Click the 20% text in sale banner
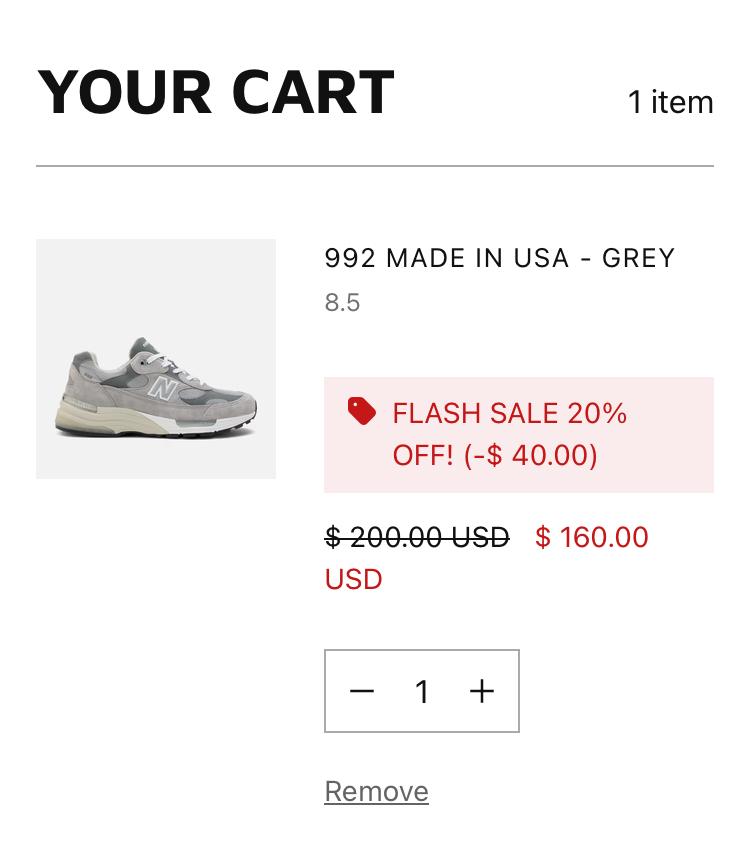This screenshot has height=850, width=750. pyautogui.click(x=597, y=413)
